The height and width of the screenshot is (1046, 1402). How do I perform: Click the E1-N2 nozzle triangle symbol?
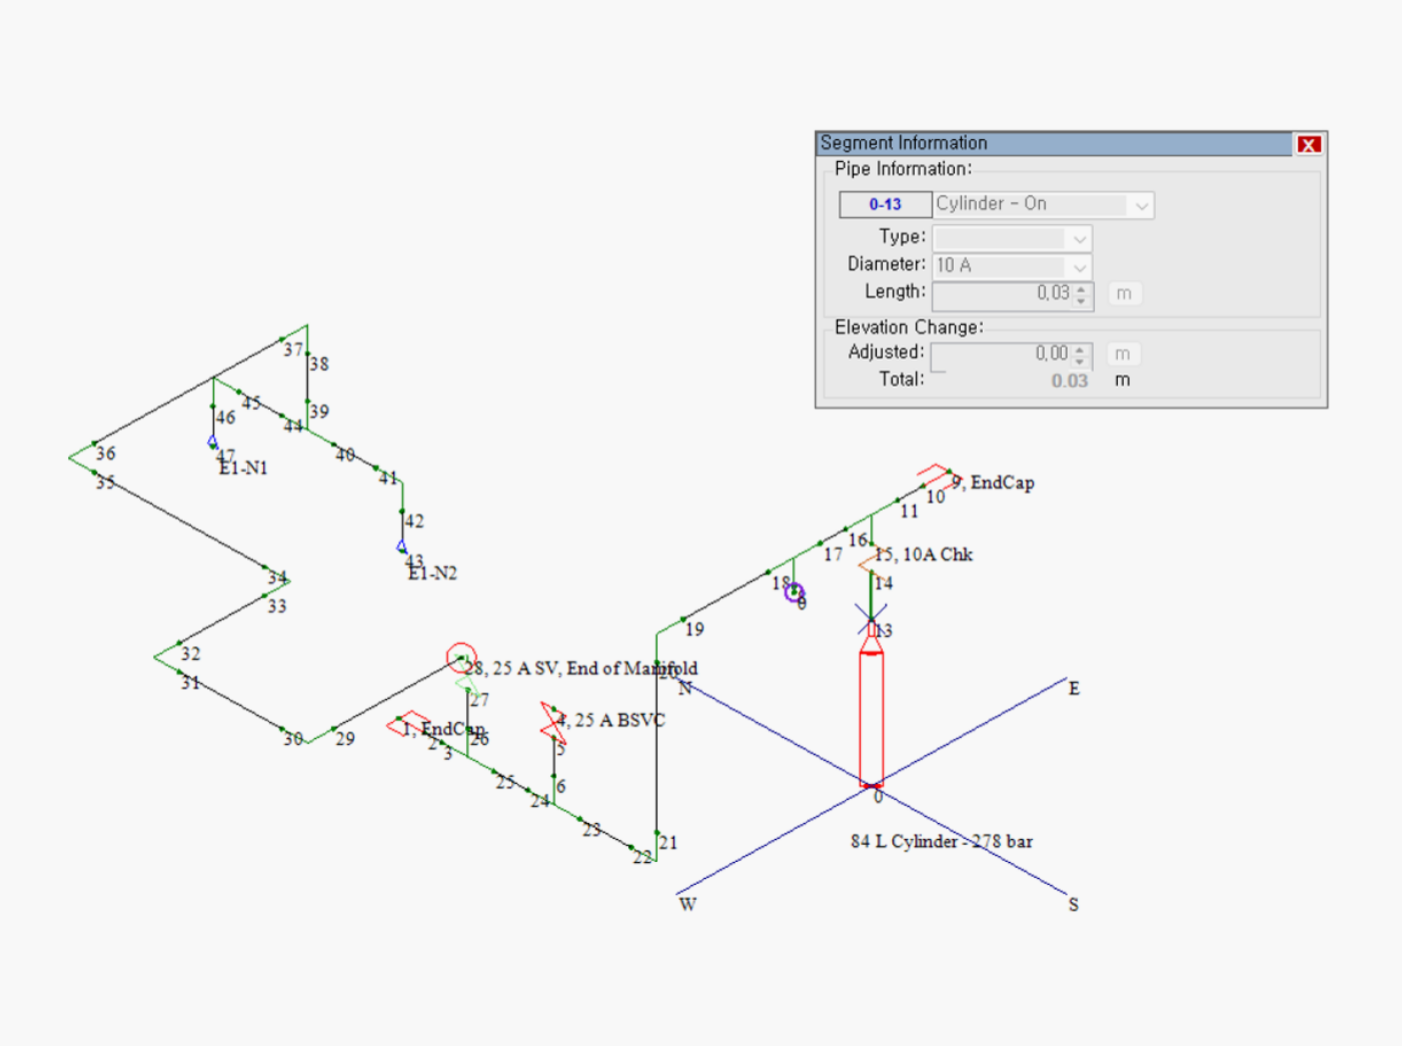coord(401,547)
